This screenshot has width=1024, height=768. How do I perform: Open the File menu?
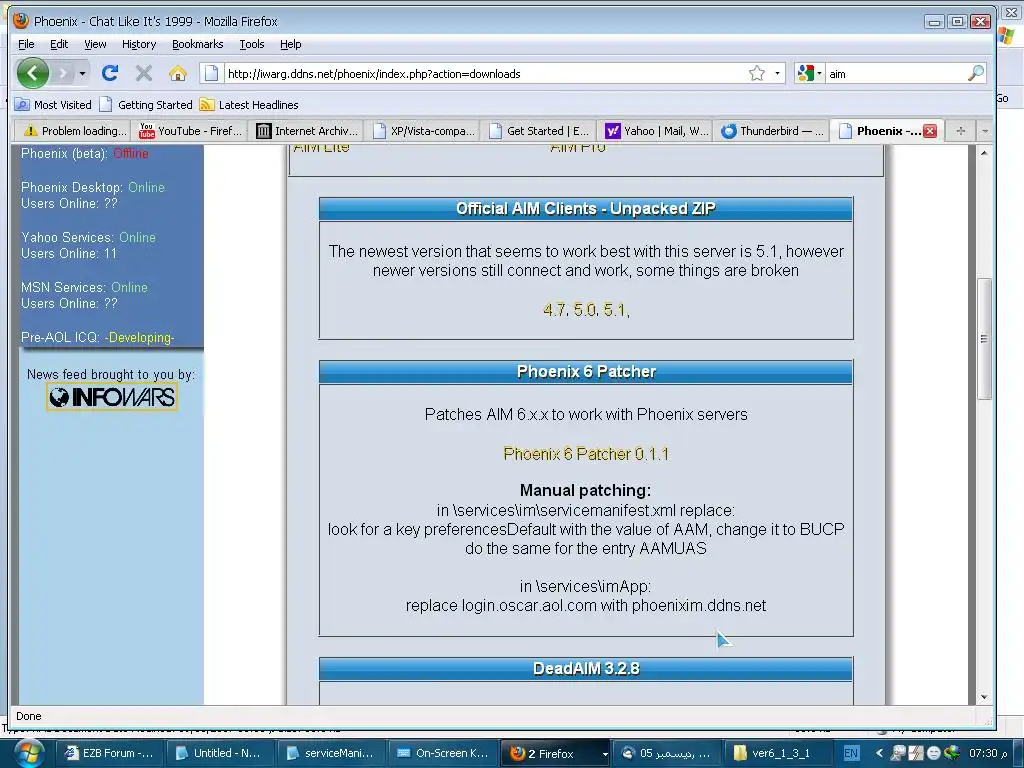[x=26, y=44]
